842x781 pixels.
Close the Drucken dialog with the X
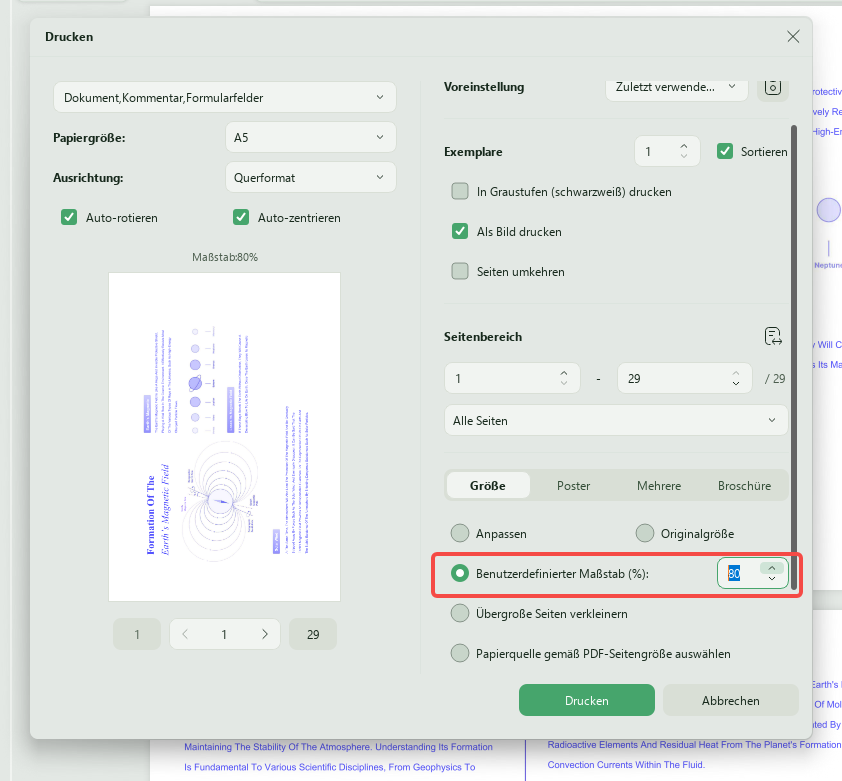click(x=793, y=37)
